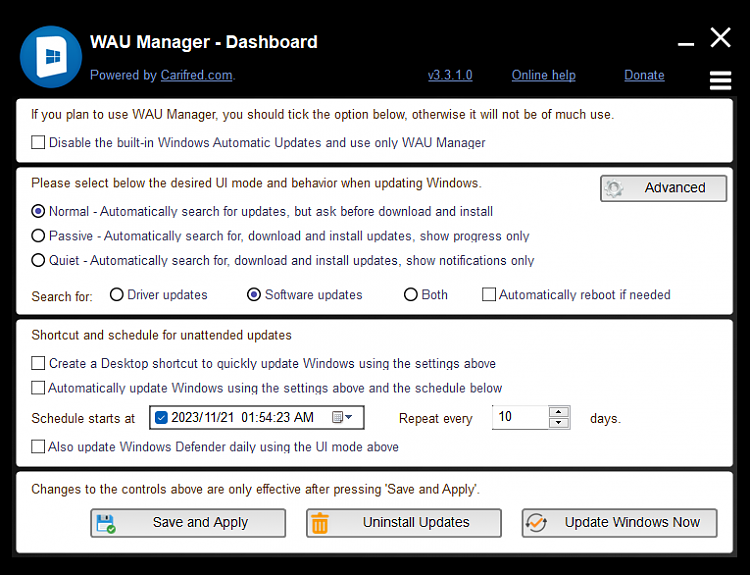Viewport: 750px width, 575px height.
Task: Open the Carifred.com link
Action: pyautogui.click(x=197, y=76)
